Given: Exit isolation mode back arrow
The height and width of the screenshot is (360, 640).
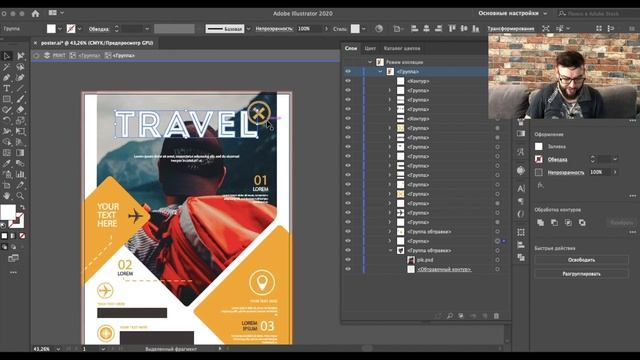Looking at the screenshot, I should coord(36,56).
